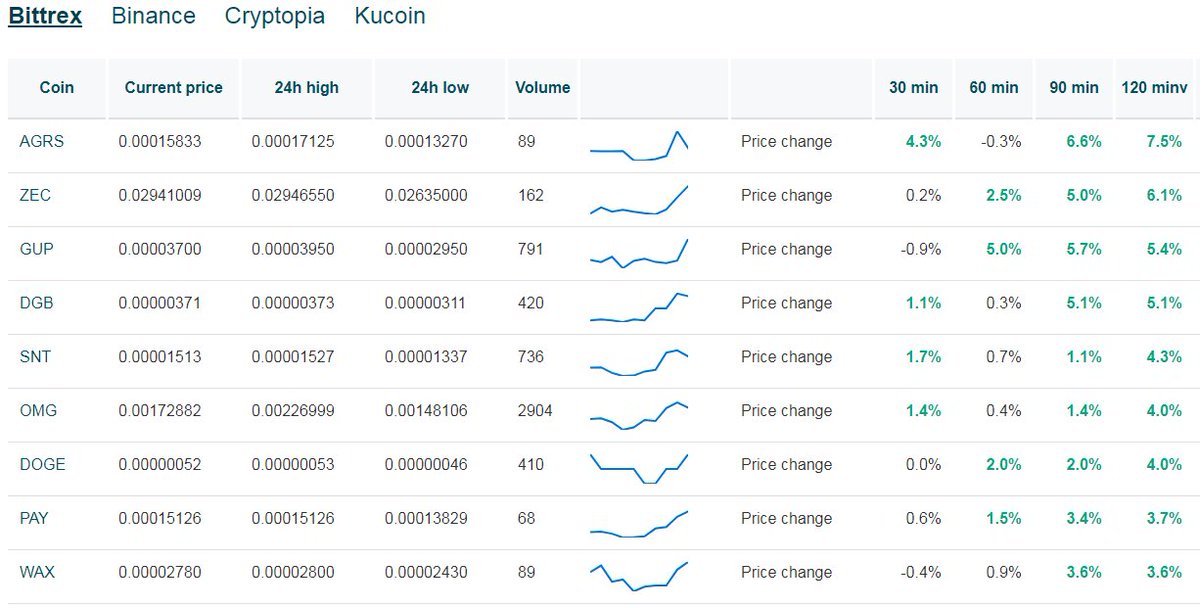Select DGB 24h low 0.00000311
Screen dimensions: 1200x608
[x=426, y=304]
